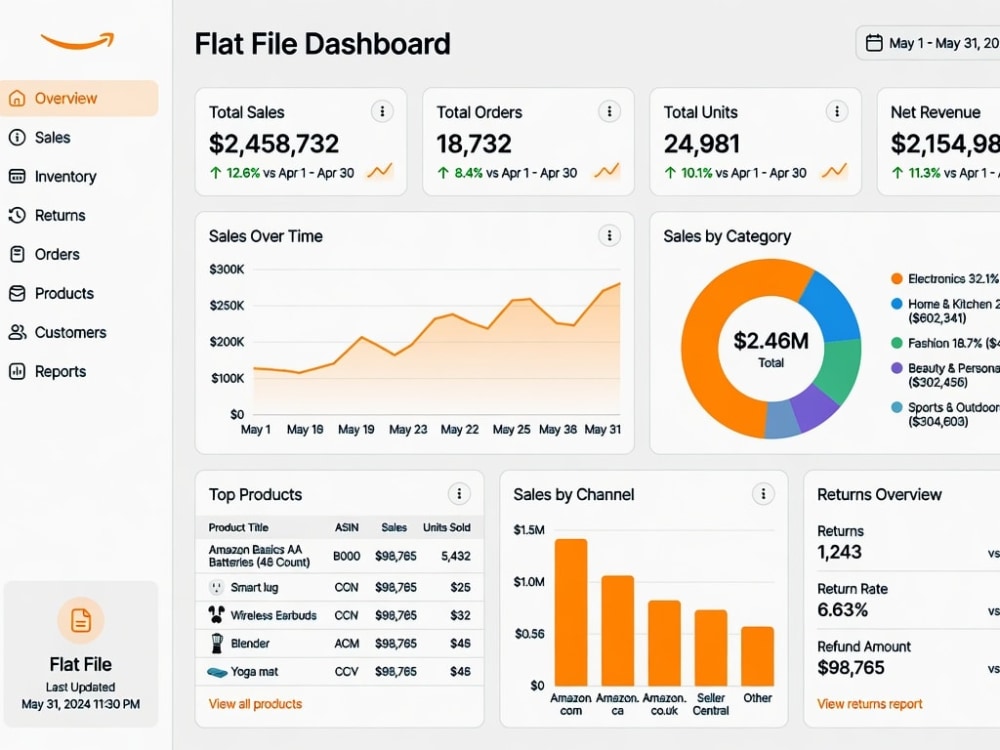
Task: Click the Amazon.com channel bar
Action: click(x=571, y=612)
